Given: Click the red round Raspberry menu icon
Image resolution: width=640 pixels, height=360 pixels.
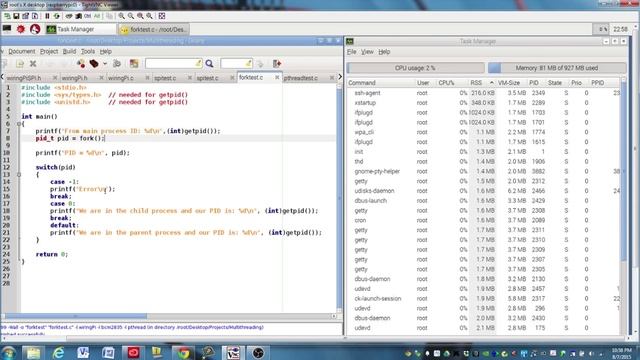Looking at the screenshot, I should 35,29.
